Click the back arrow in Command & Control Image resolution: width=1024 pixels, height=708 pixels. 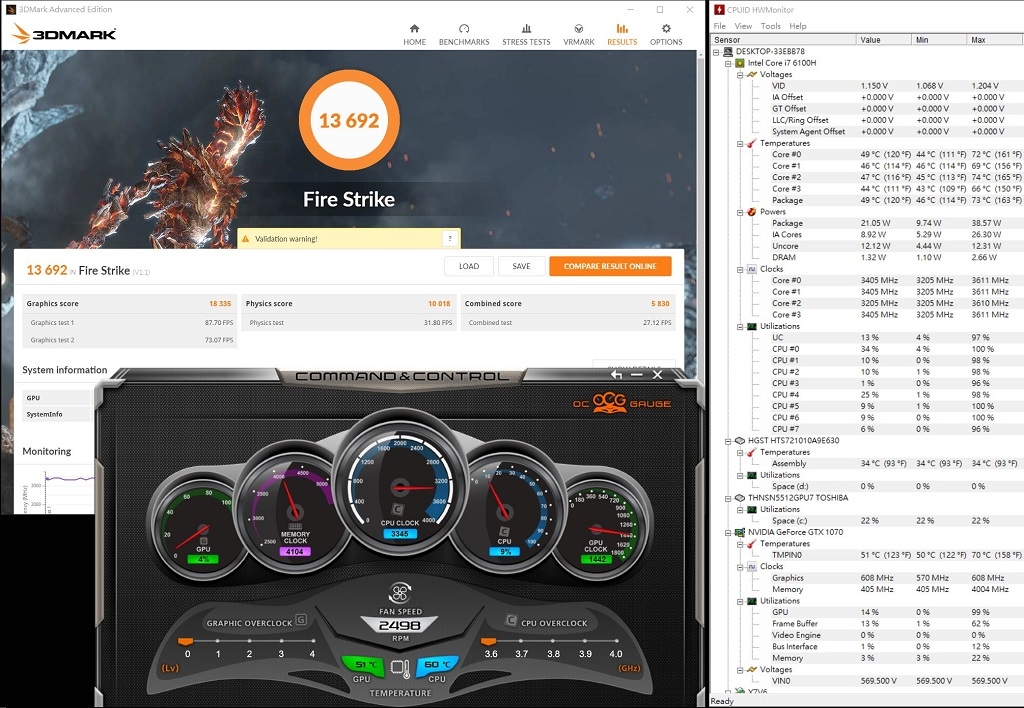(x=616, y=374)
